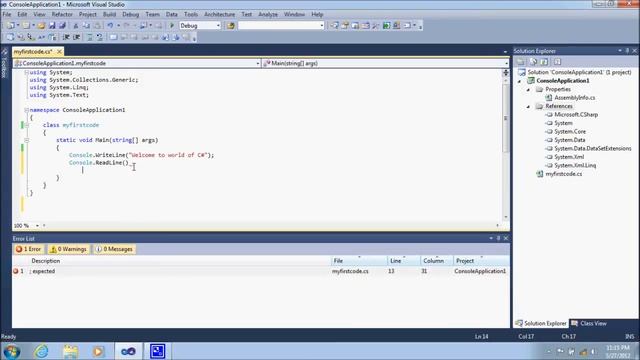
Task: Click the editor horizontal scrollbar track
Action: pyautogui.click(x=271, y=225)
